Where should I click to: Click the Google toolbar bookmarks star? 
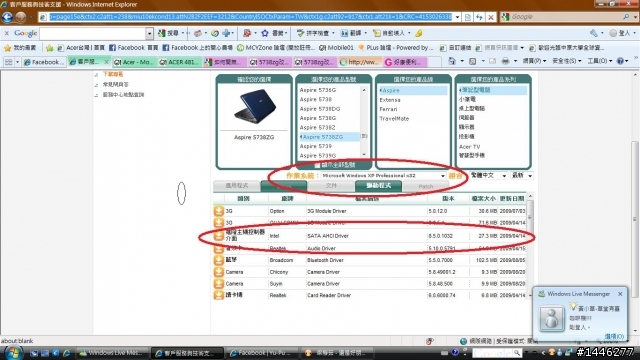click(264, 33)
